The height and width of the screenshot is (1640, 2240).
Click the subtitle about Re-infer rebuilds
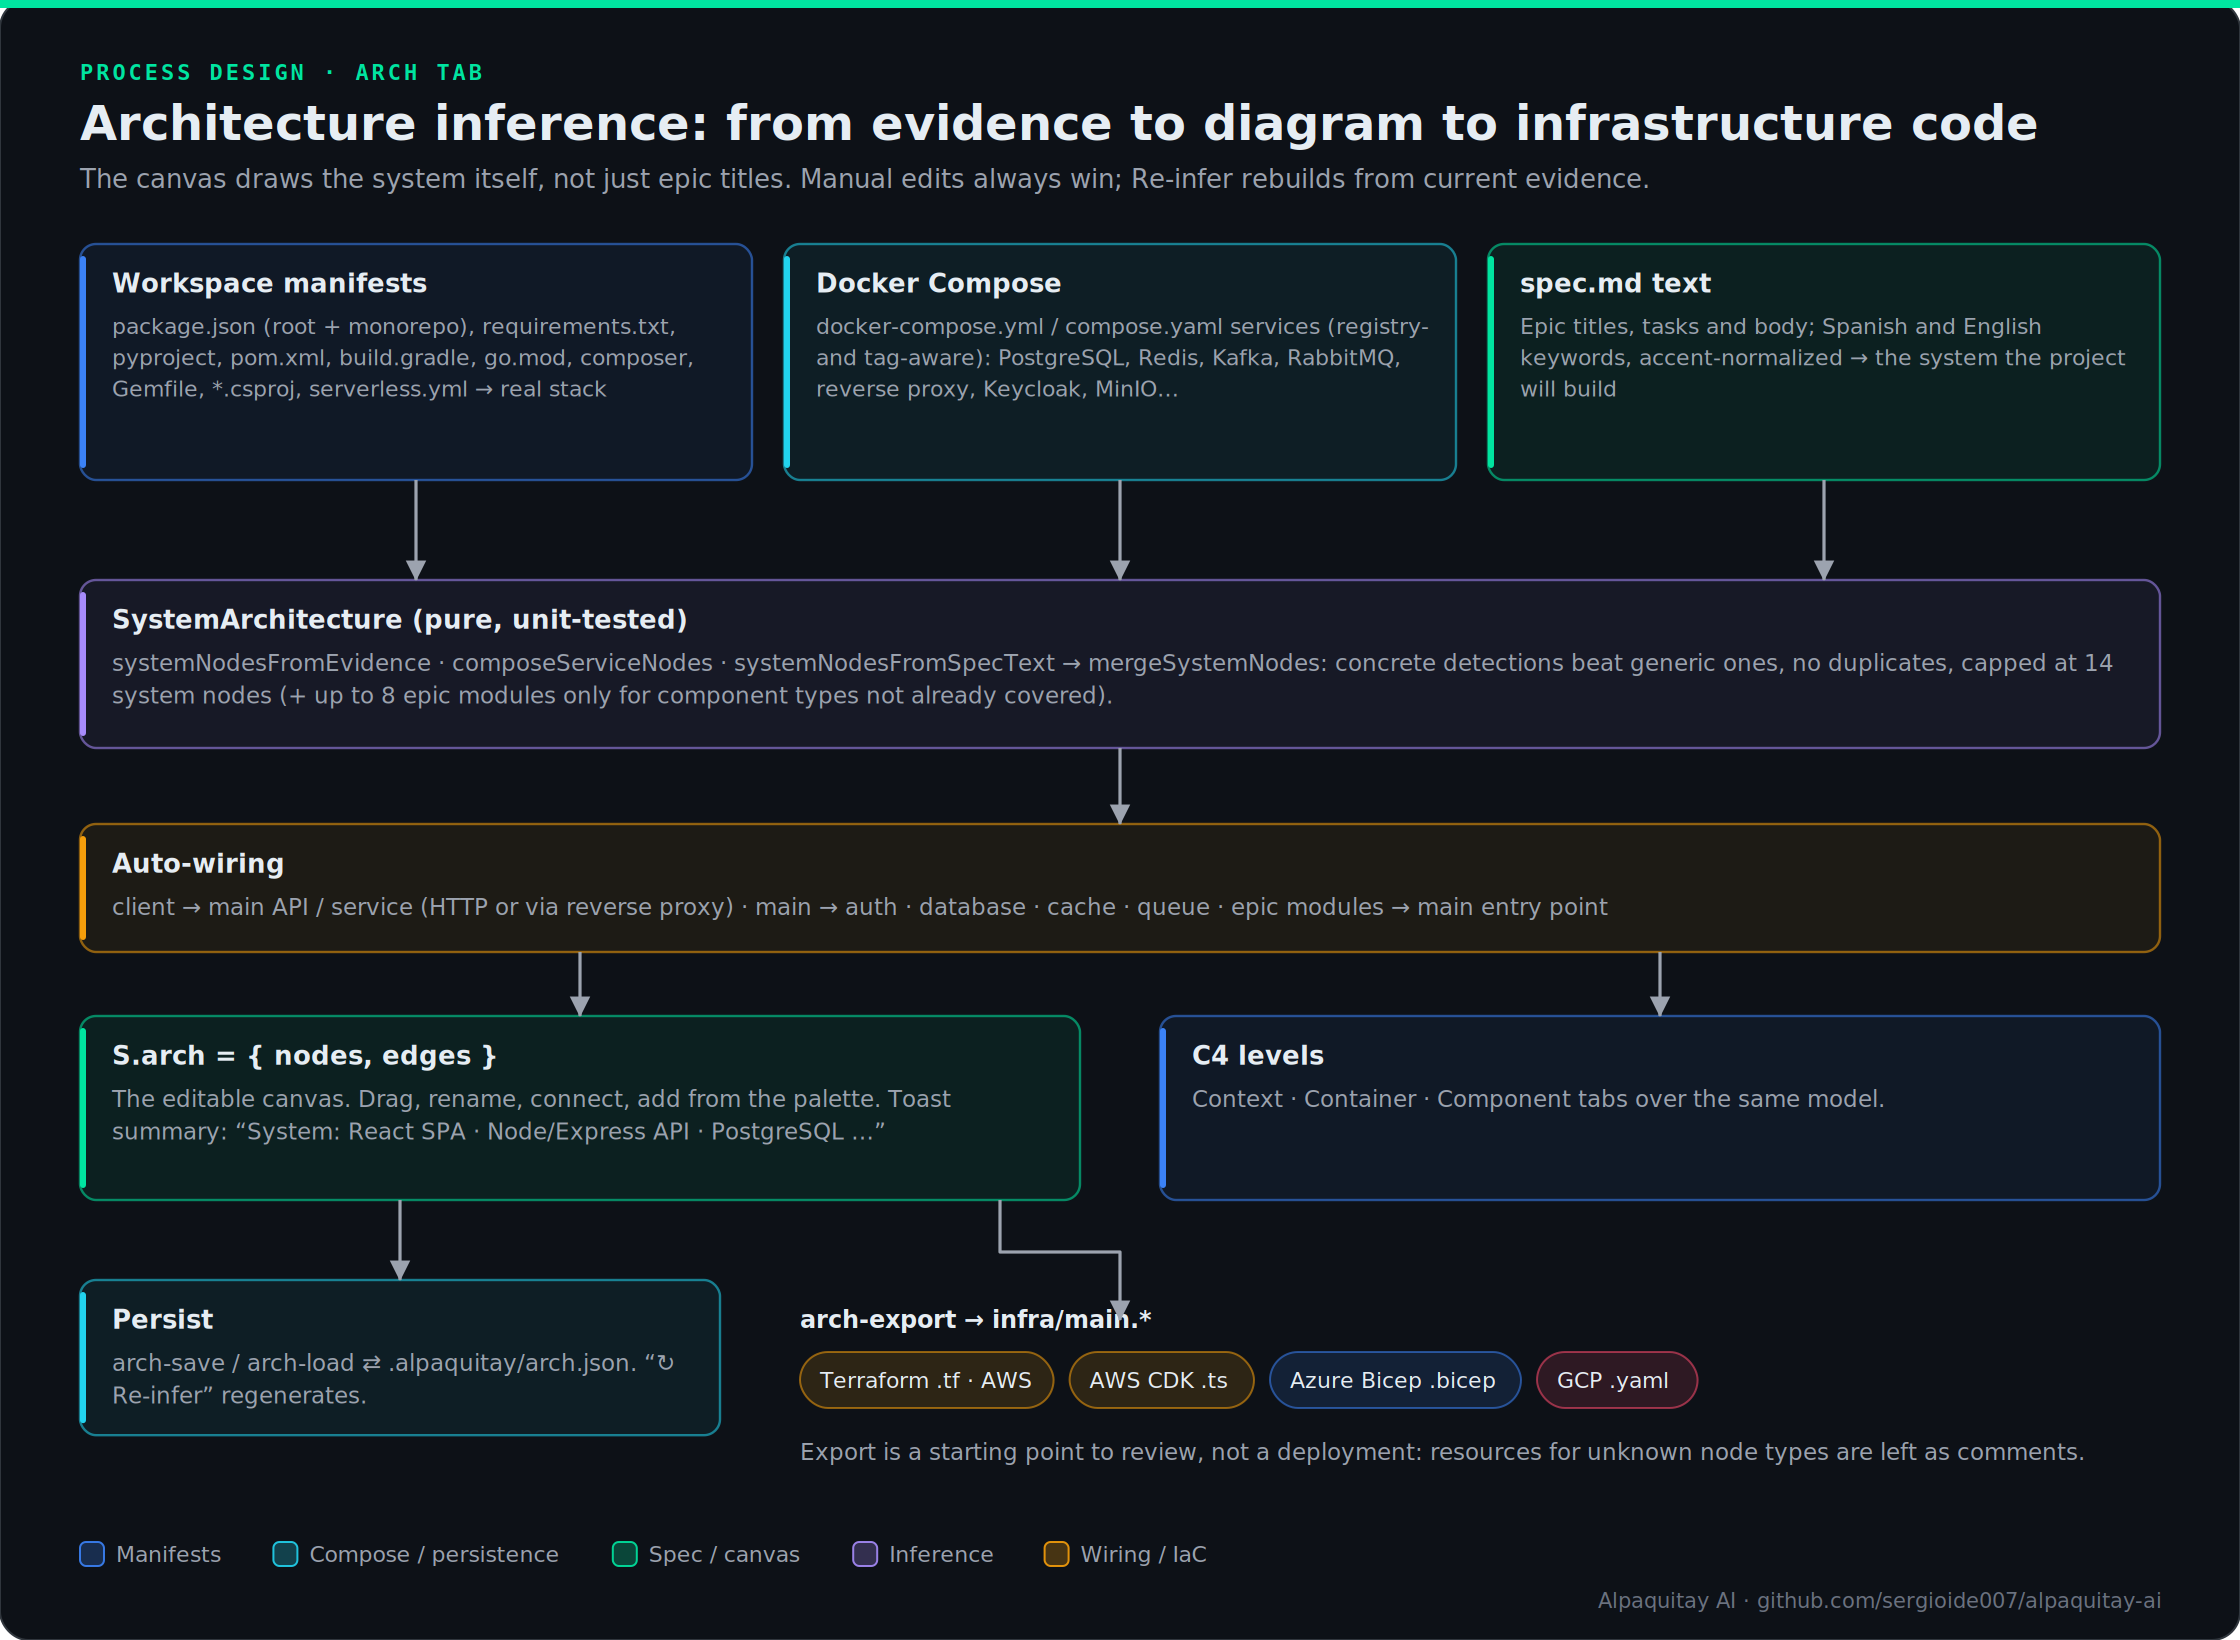point(864,179)
